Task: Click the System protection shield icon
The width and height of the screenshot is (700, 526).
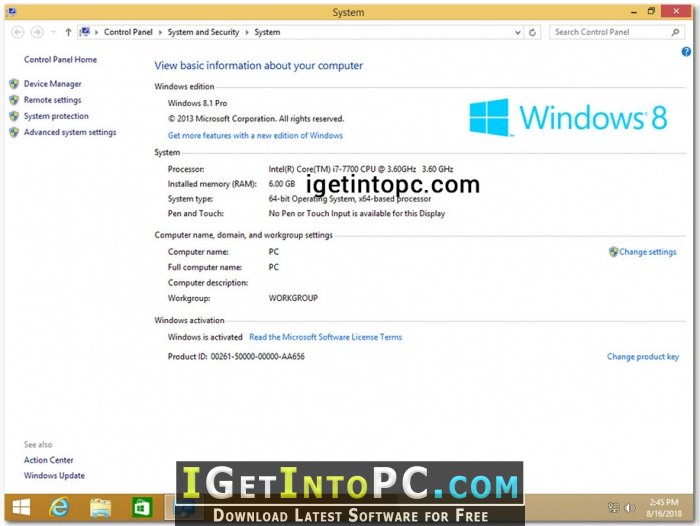Action: click(x=14, y=116)
